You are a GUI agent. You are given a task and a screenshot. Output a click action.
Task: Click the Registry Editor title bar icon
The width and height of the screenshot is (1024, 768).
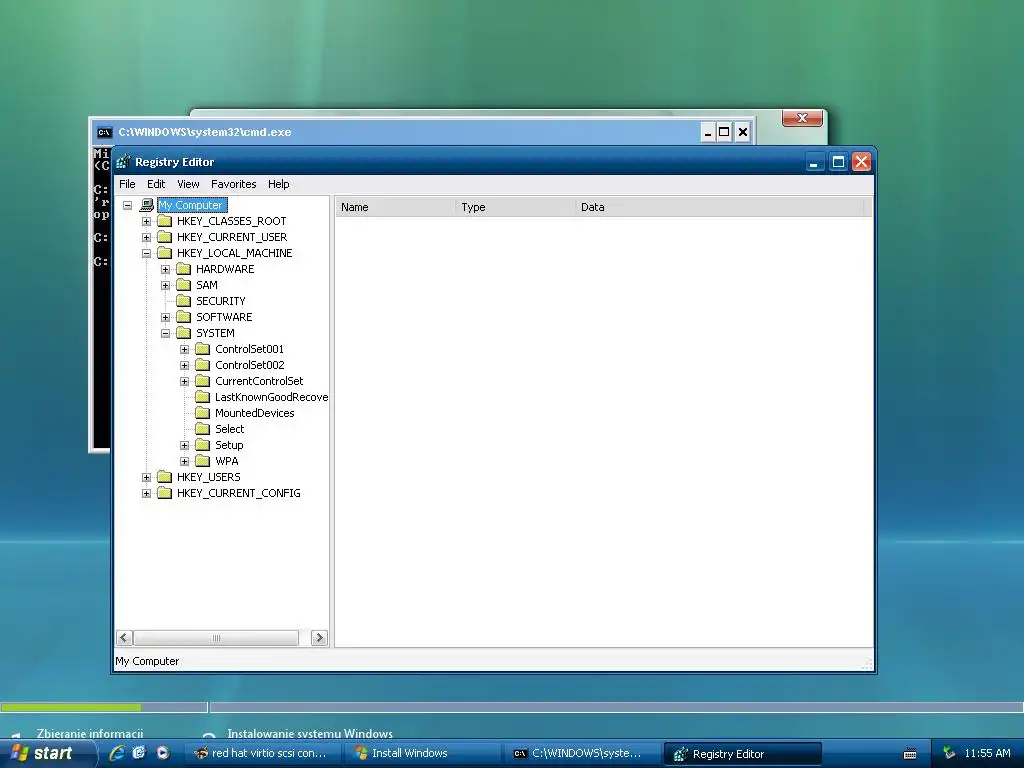pyautogui.click(x=123, y=162)
